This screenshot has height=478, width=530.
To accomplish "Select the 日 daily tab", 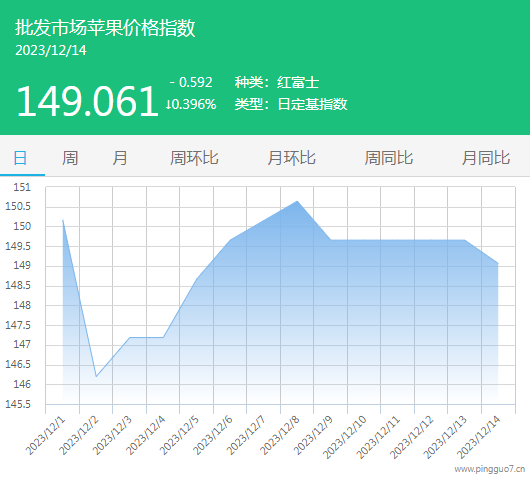I will [20, 158].
